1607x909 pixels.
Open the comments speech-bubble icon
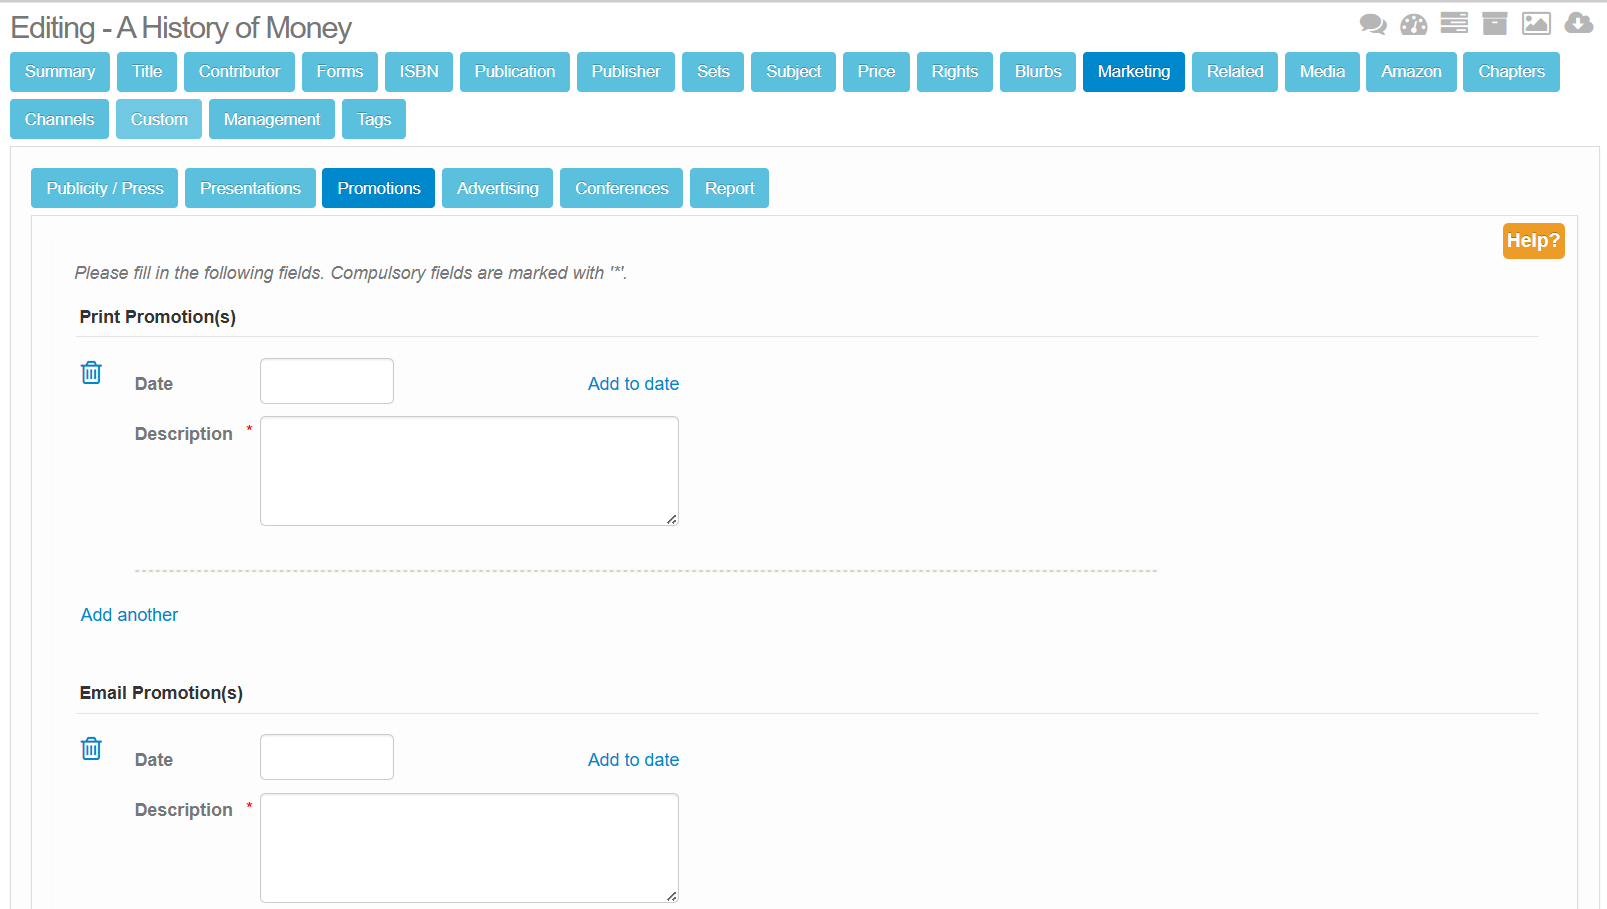click(1373, 24)
